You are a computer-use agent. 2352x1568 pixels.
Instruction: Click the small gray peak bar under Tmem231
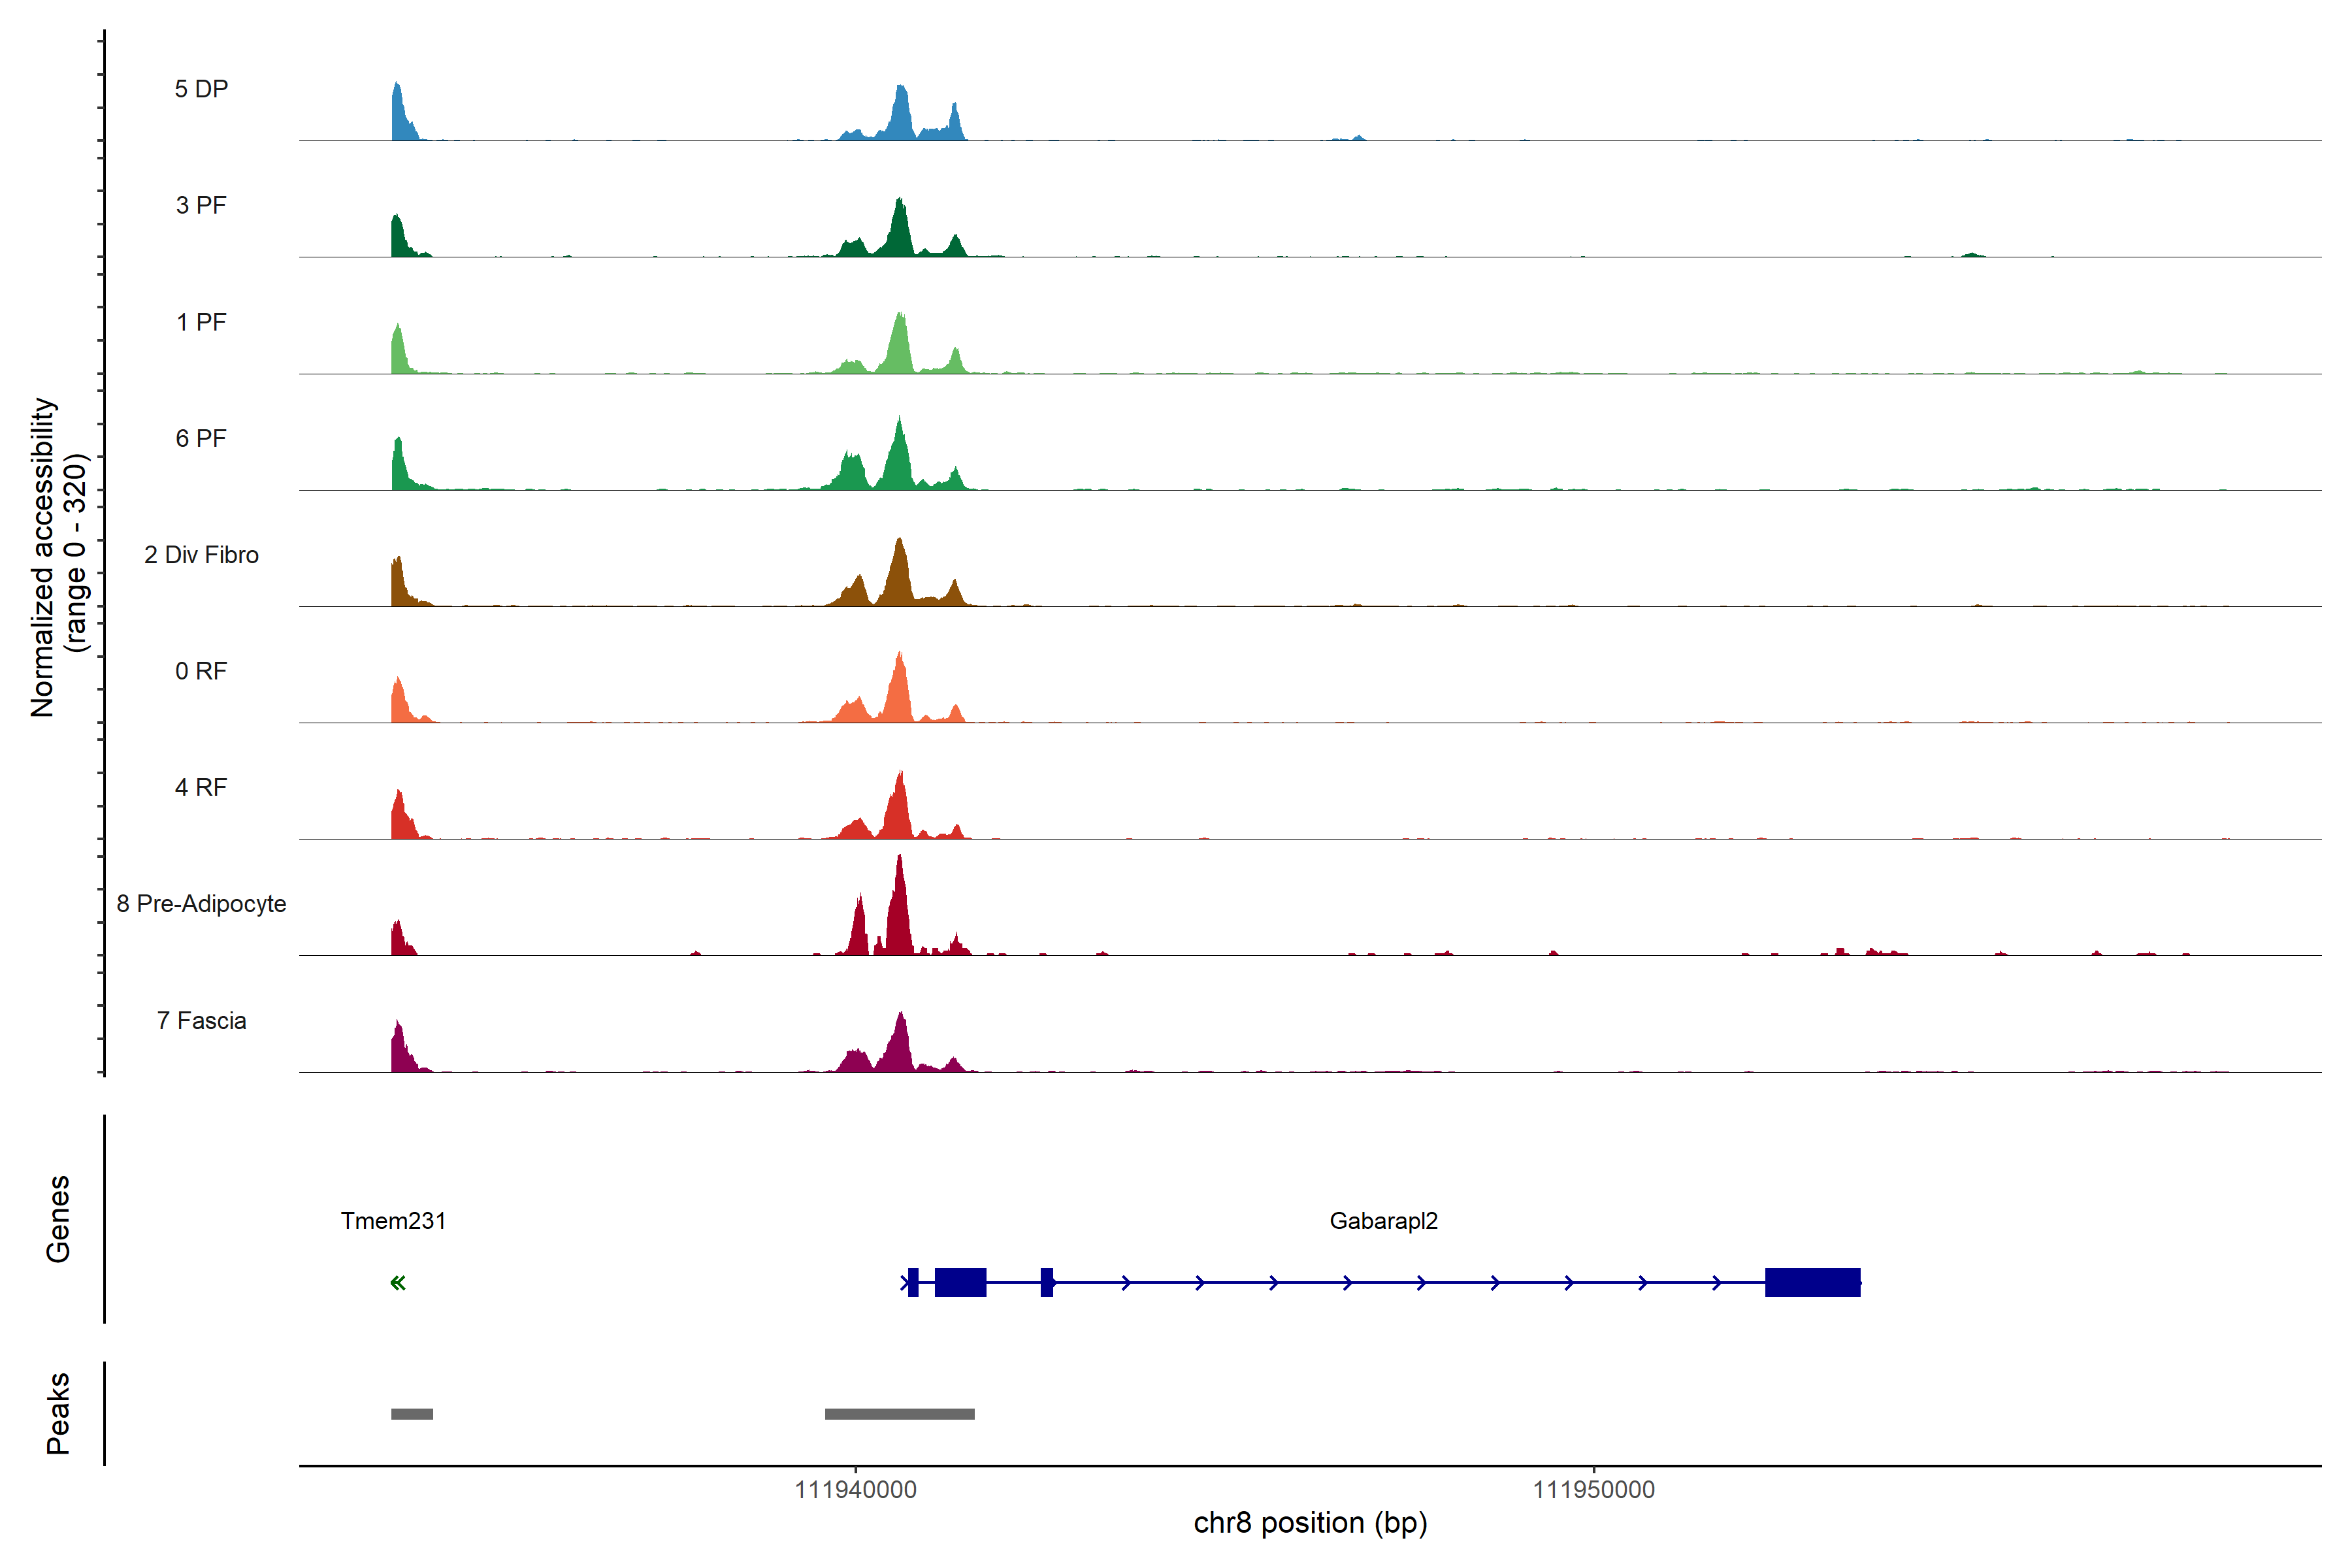pyautogui.click(x=412, y=1414)
